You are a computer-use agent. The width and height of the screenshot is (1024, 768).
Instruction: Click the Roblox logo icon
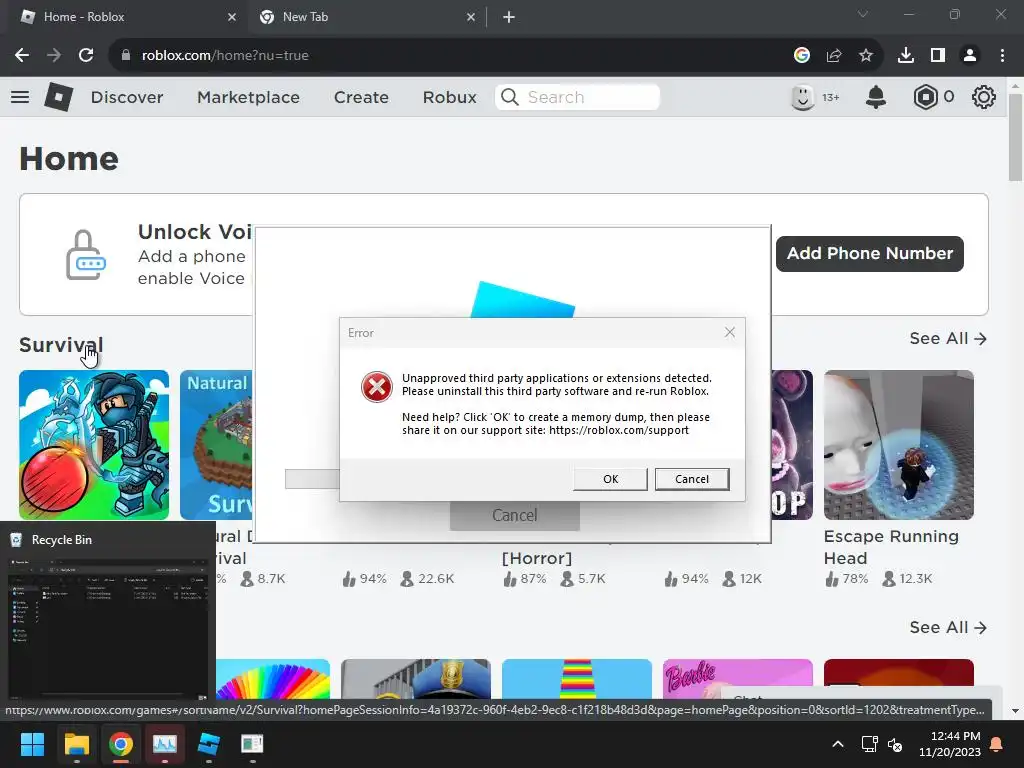[x=59, y=97]
